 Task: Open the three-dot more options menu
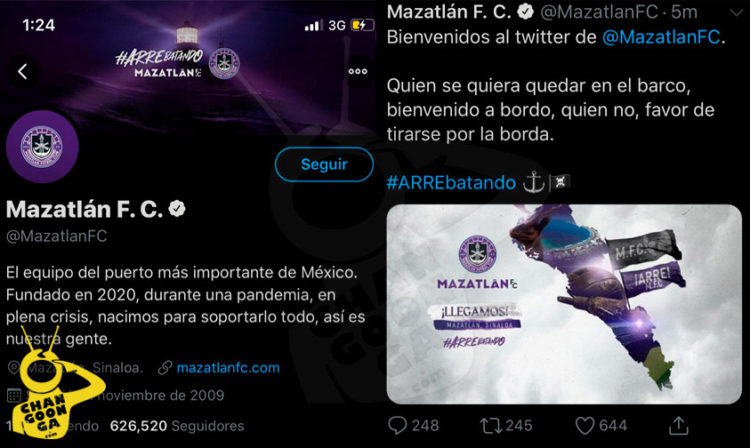[x=358, y=71]
